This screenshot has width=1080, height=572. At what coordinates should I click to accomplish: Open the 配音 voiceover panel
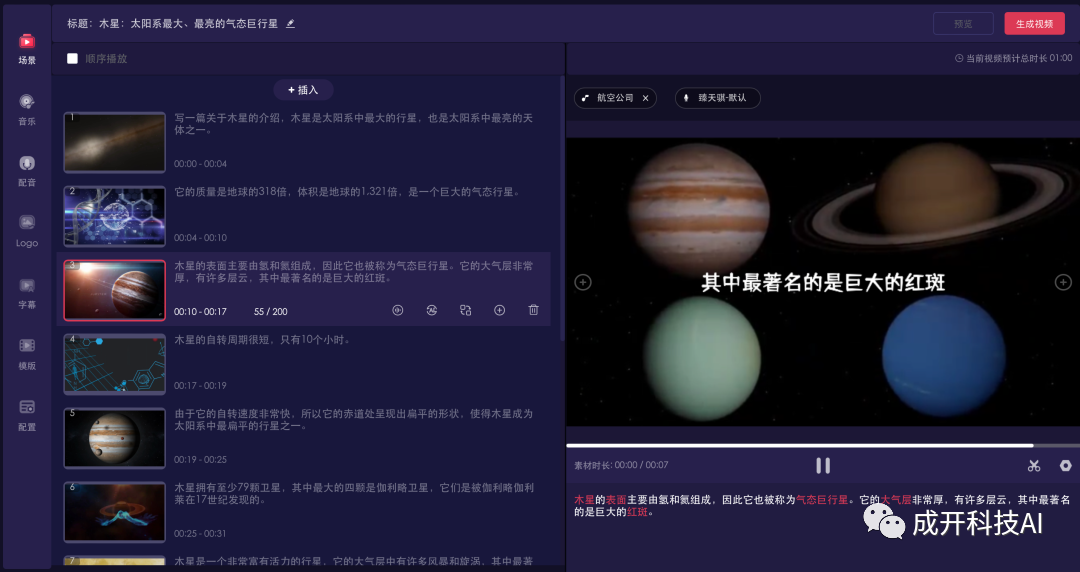click(x=27, y=171)
